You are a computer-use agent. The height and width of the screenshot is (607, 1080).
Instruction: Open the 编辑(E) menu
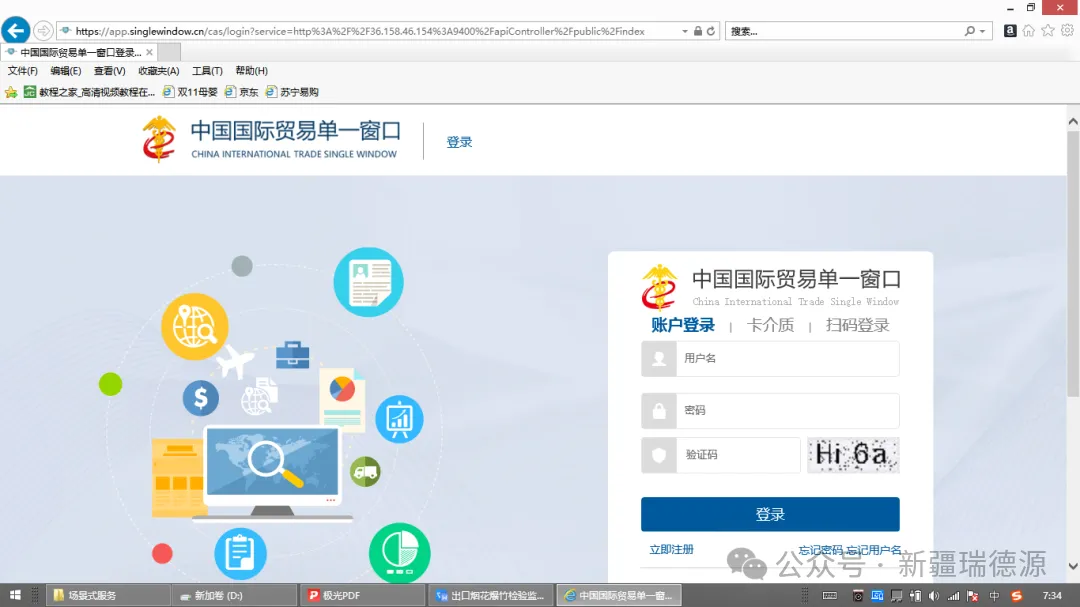[x=65, y=71]
